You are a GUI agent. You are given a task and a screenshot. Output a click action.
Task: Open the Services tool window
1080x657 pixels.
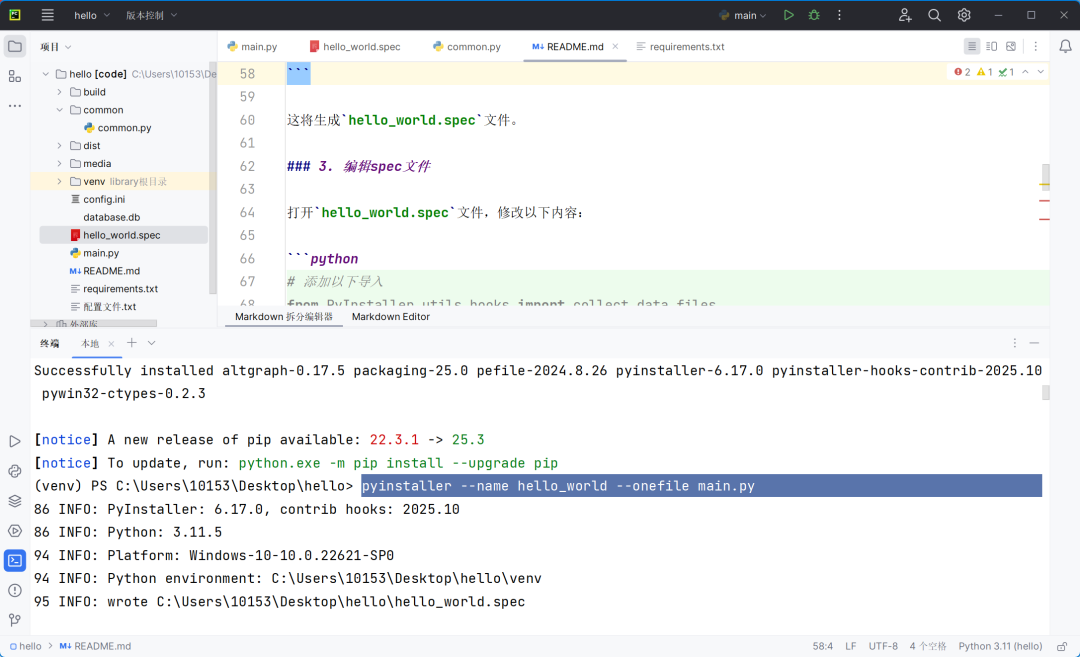tap(14, 531)
